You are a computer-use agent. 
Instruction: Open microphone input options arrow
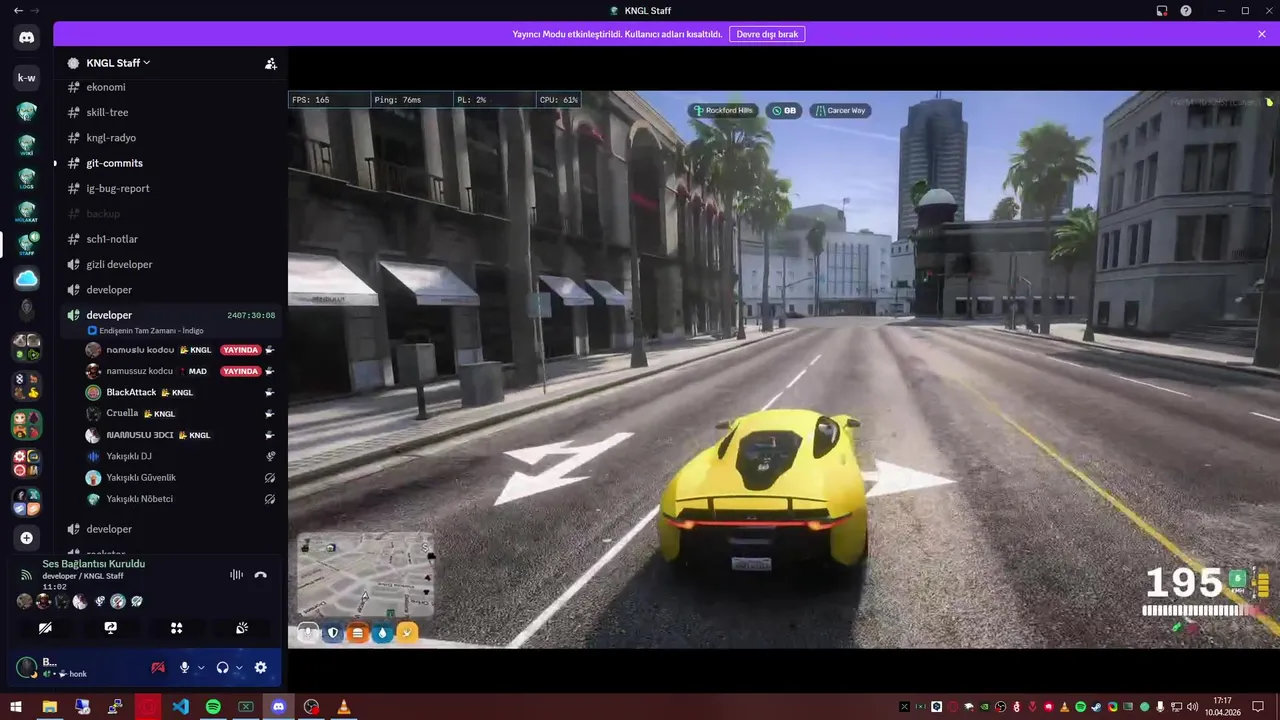(x=201, y=667)
